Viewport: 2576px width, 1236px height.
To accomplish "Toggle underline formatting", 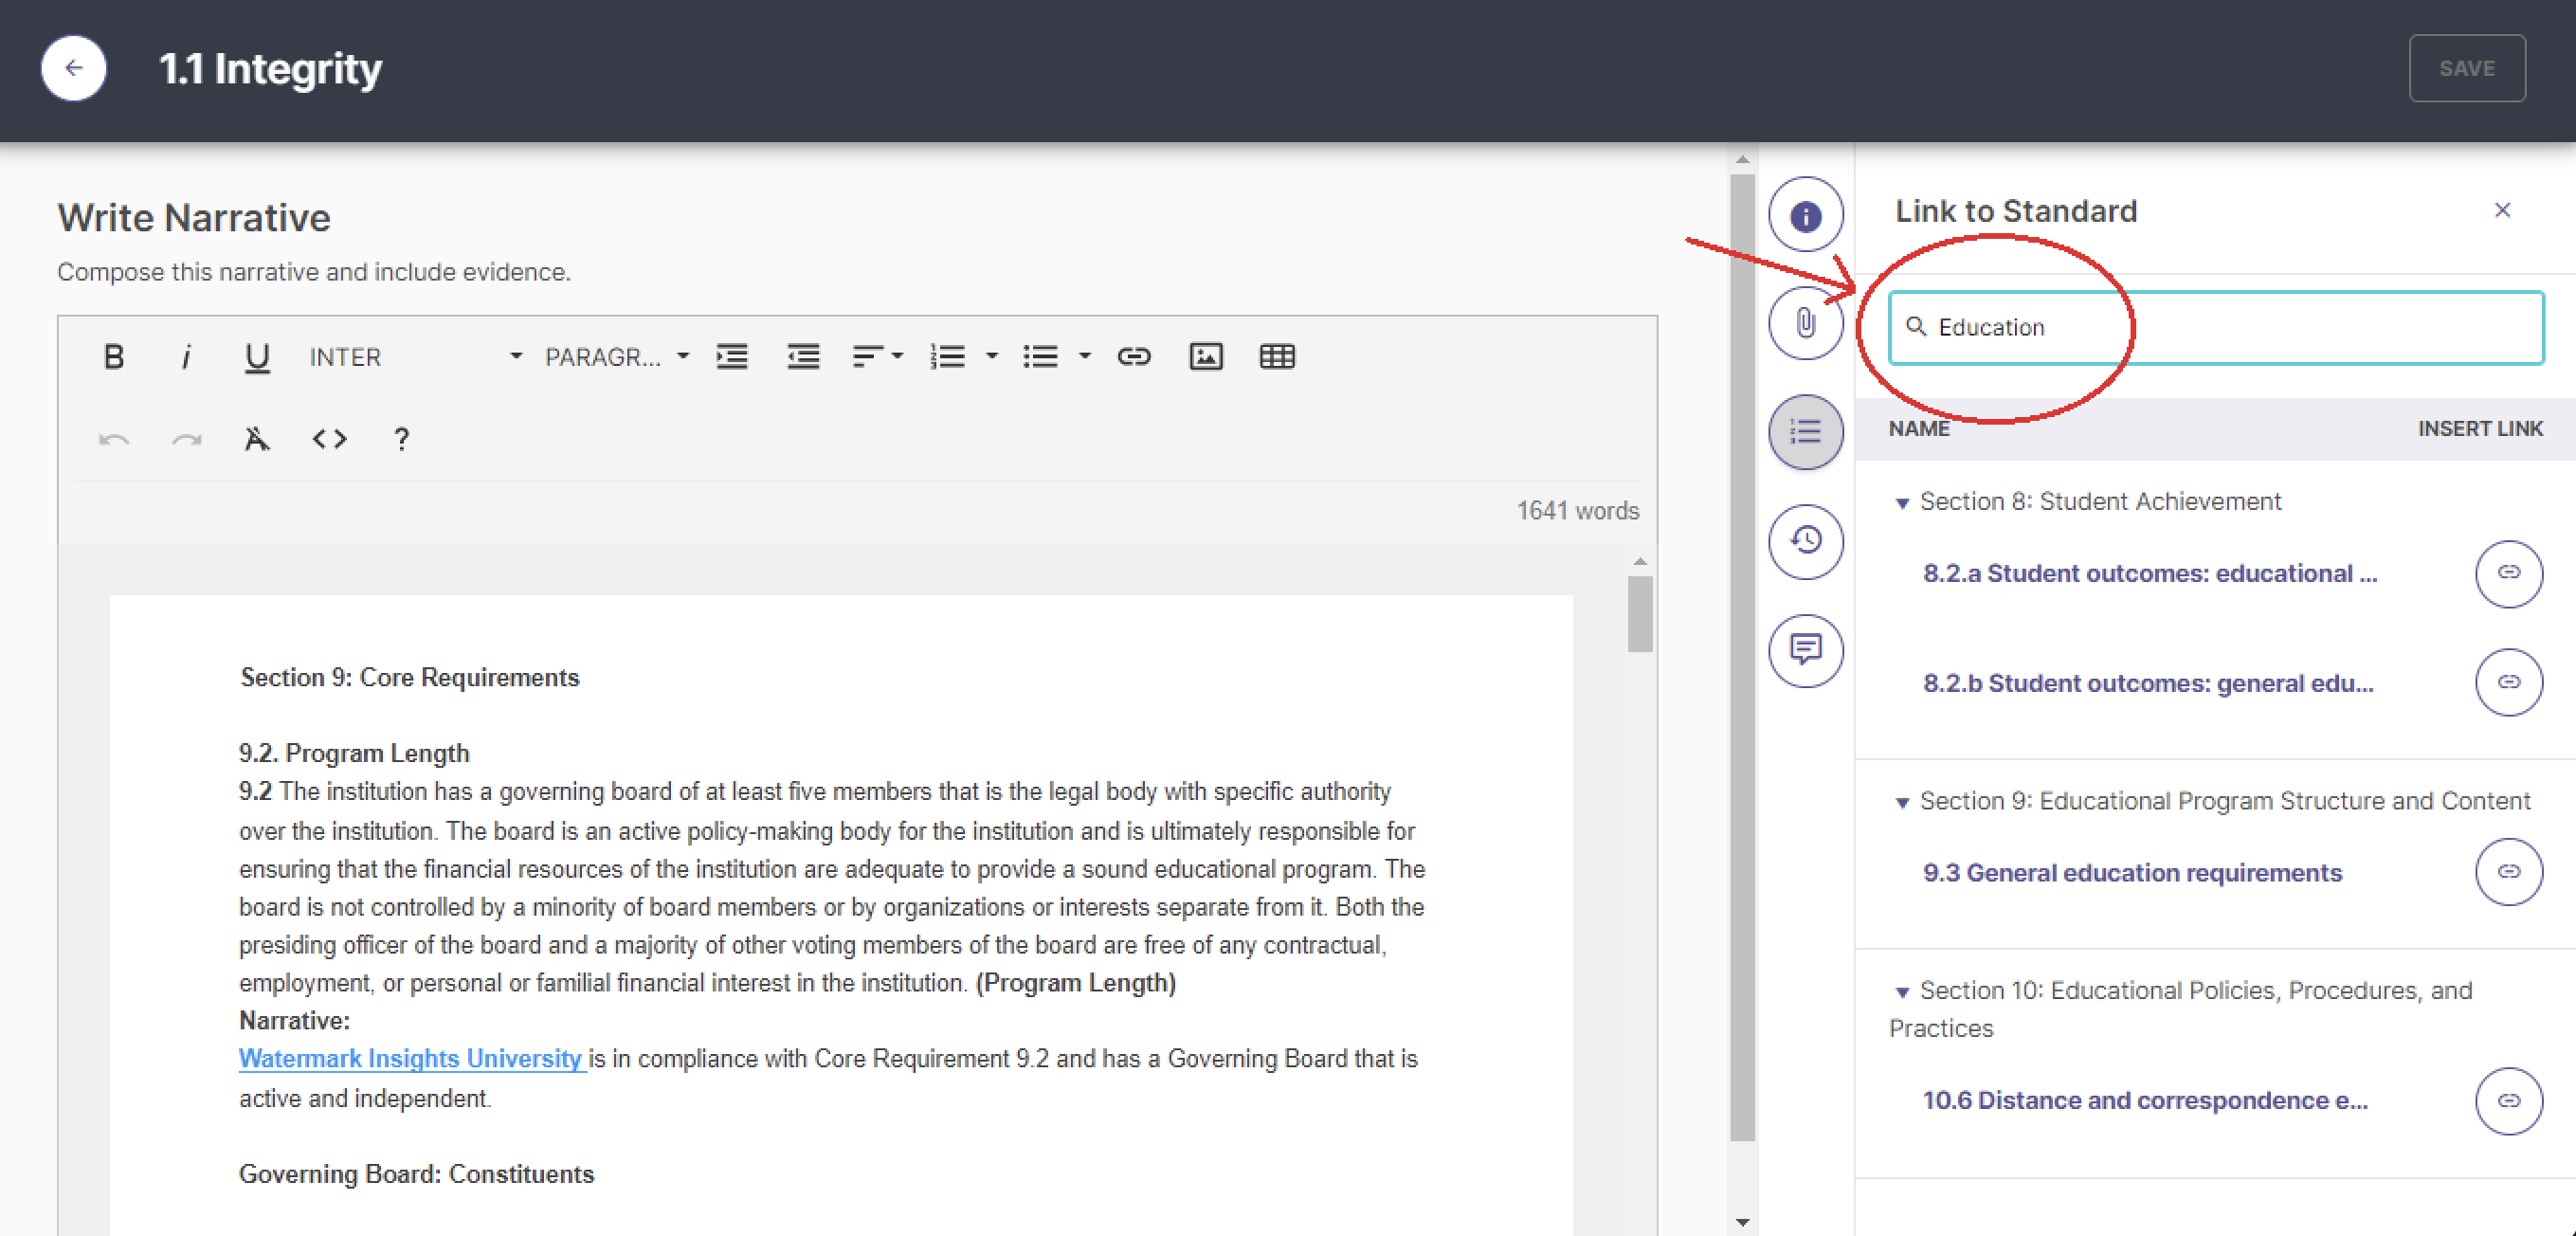I will (x=257, y=357).
